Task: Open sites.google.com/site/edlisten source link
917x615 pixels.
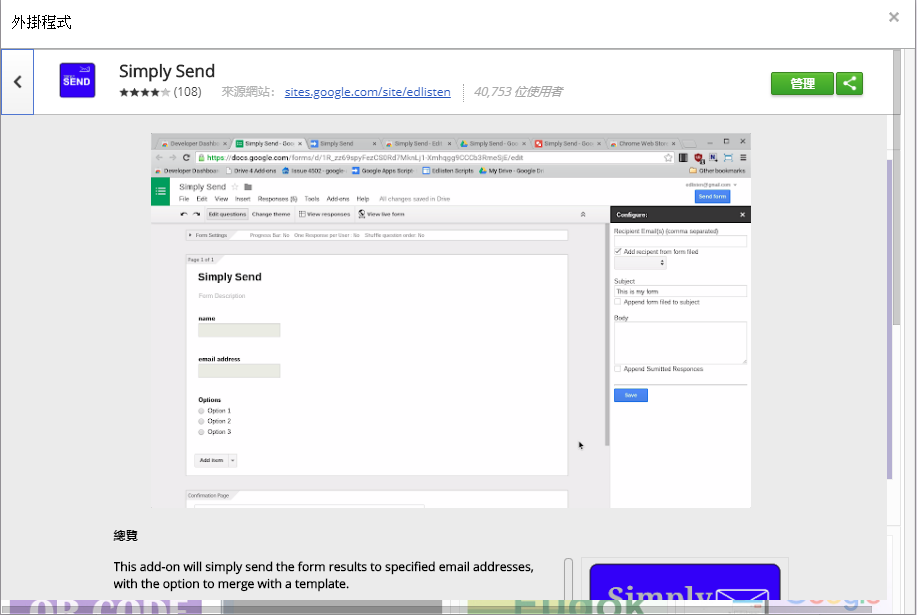Action: click(x=367, y=92)
